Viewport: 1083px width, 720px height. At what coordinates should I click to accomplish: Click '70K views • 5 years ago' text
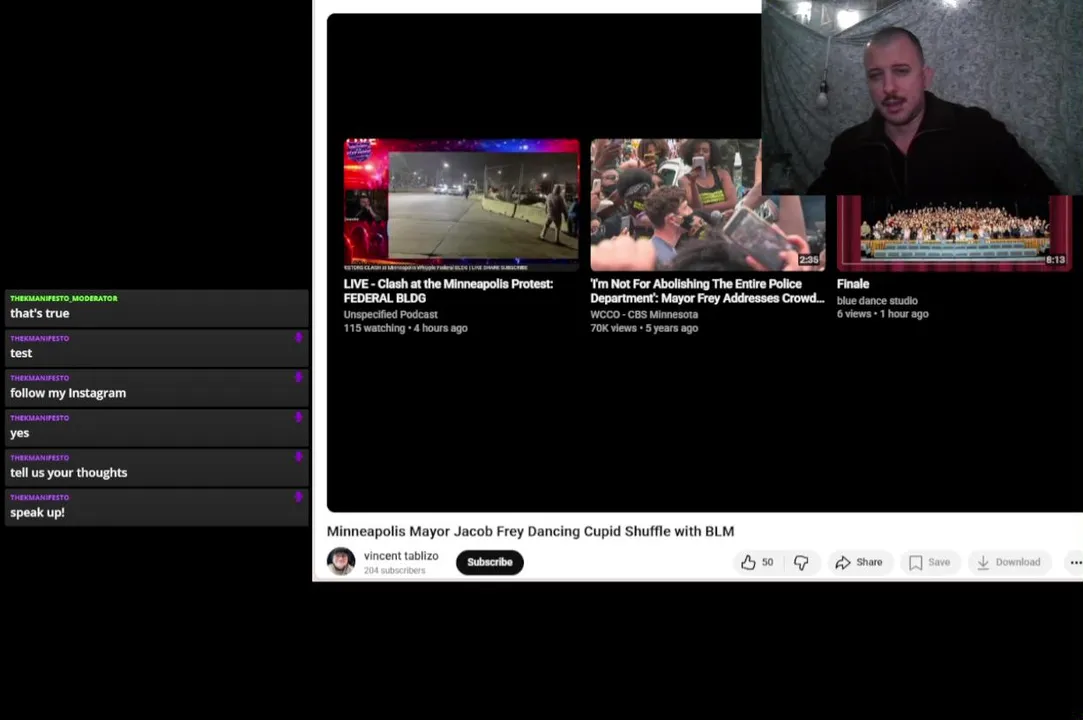pos(644,328)
